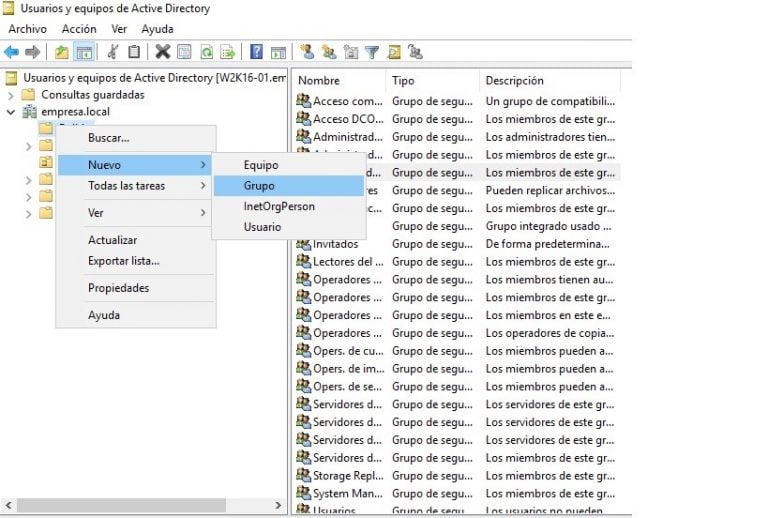Choose Usuario from the Nuevo submenu

pyautogui.click(x=289, y=227)
